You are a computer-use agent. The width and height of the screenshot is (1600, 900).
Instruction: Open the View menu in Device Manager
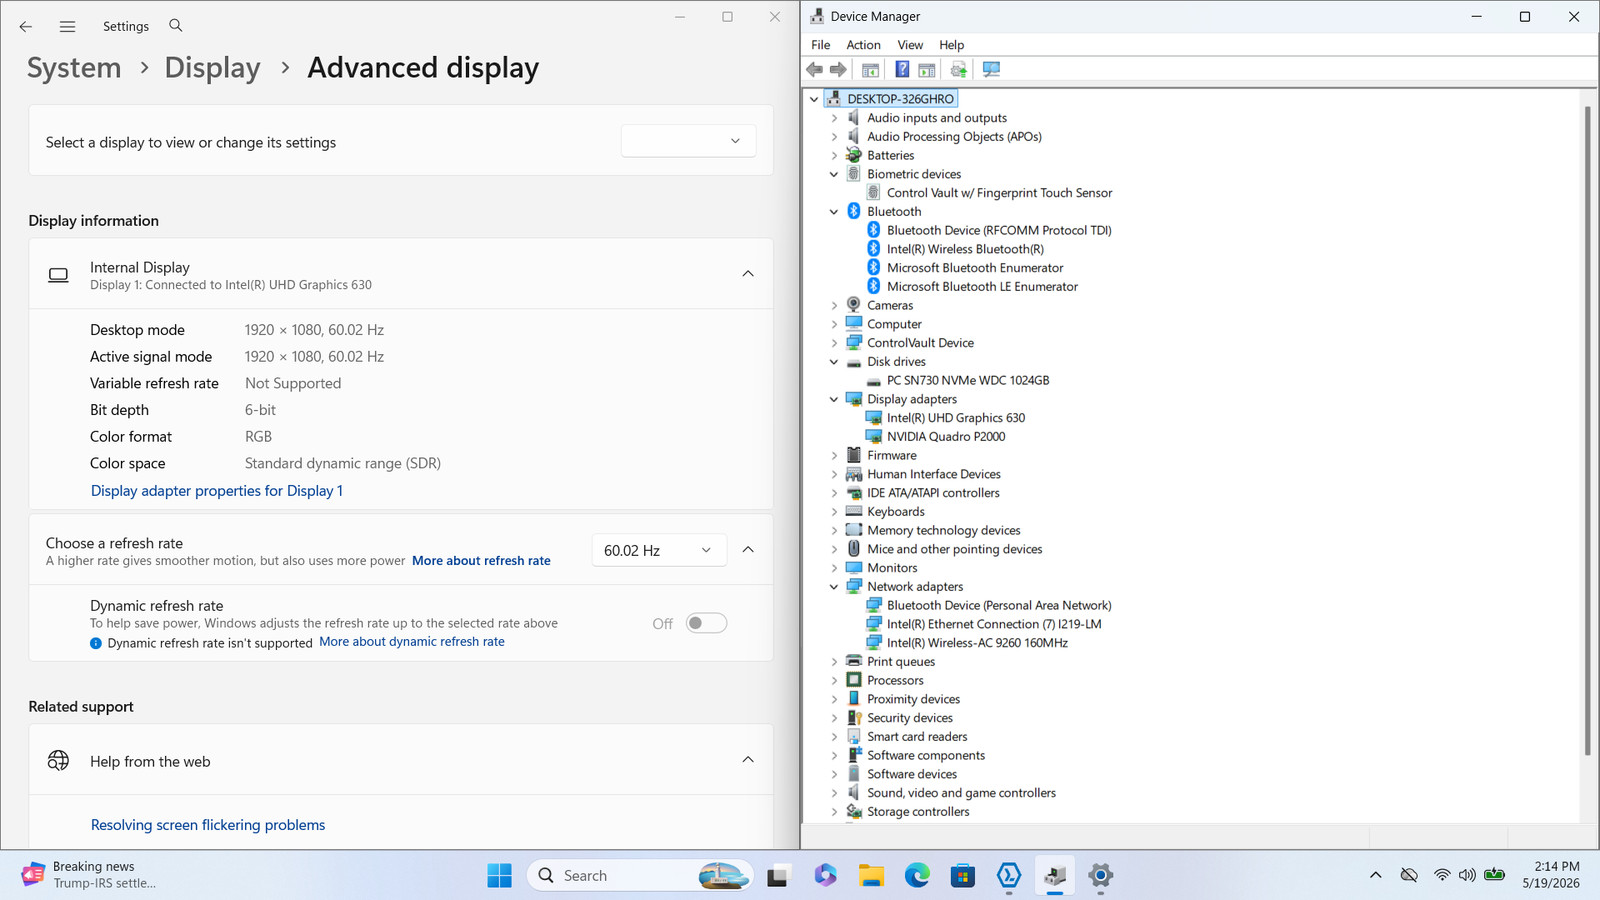pos(910,45)
